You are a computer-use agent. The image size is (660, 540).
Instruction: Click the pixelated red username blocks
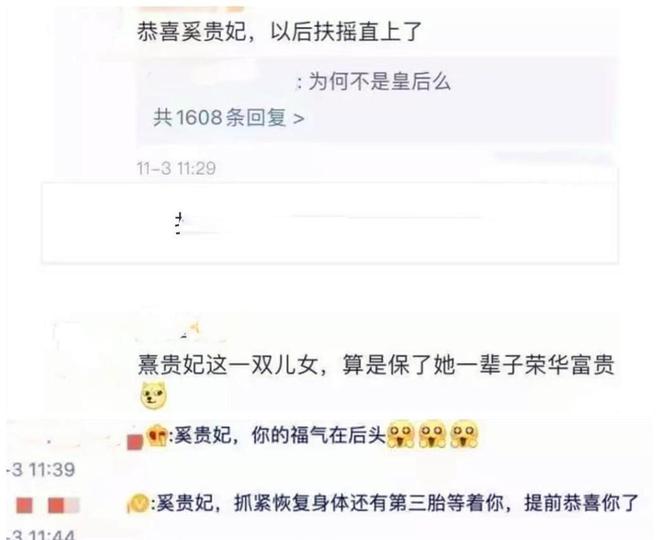coord(47,505)
